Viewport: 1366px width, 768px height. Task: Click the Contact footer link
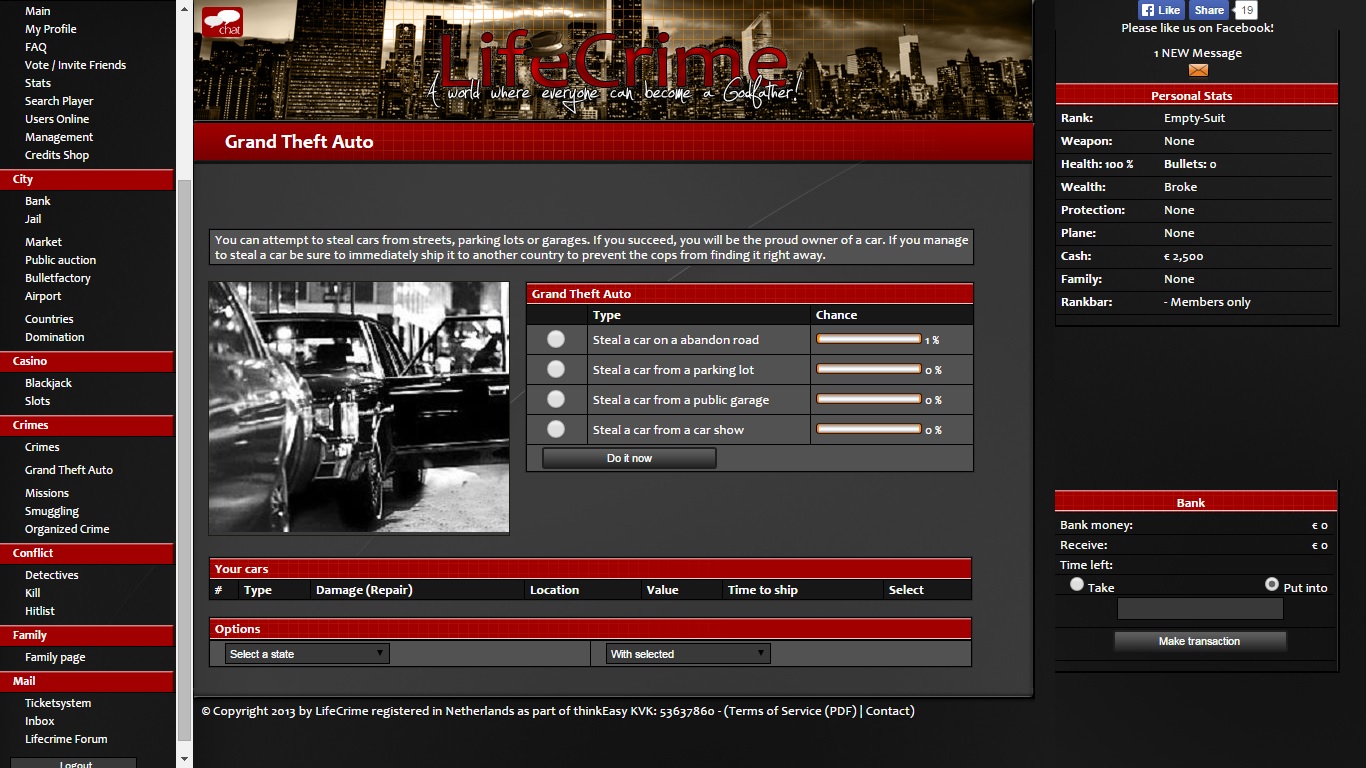click(x=890, y=711)
